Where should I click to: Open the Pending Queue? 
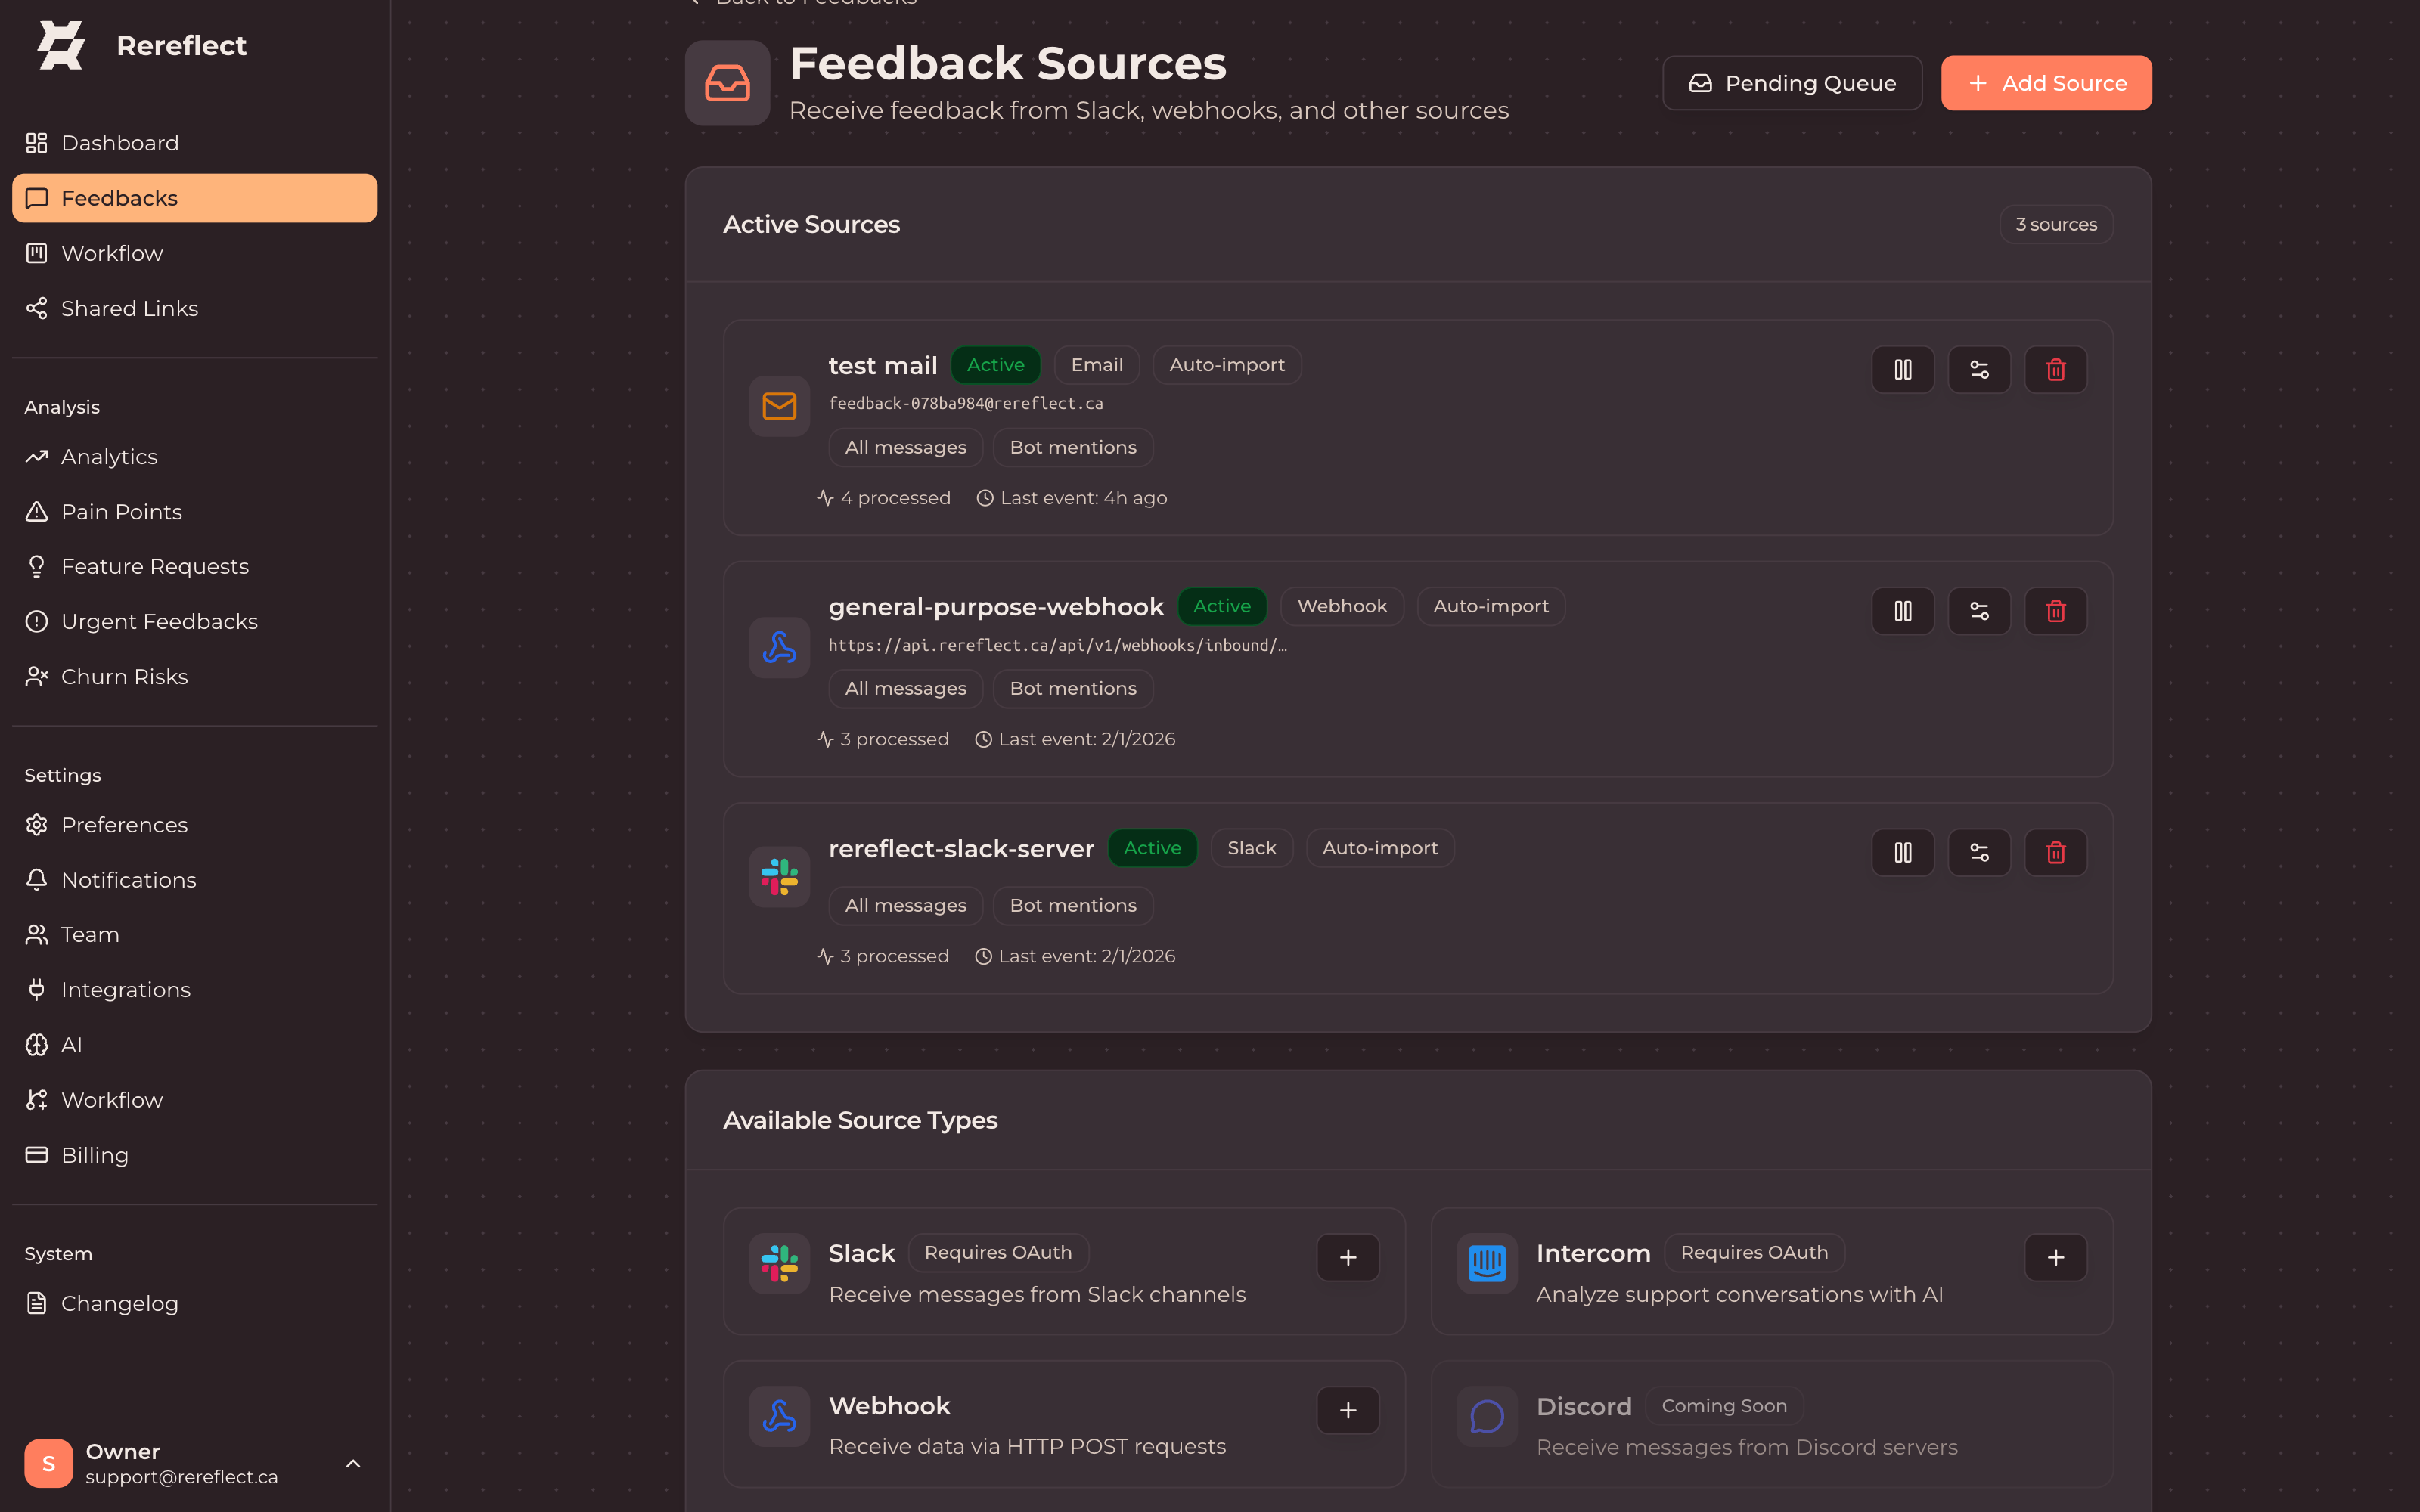coord(1792,83)
